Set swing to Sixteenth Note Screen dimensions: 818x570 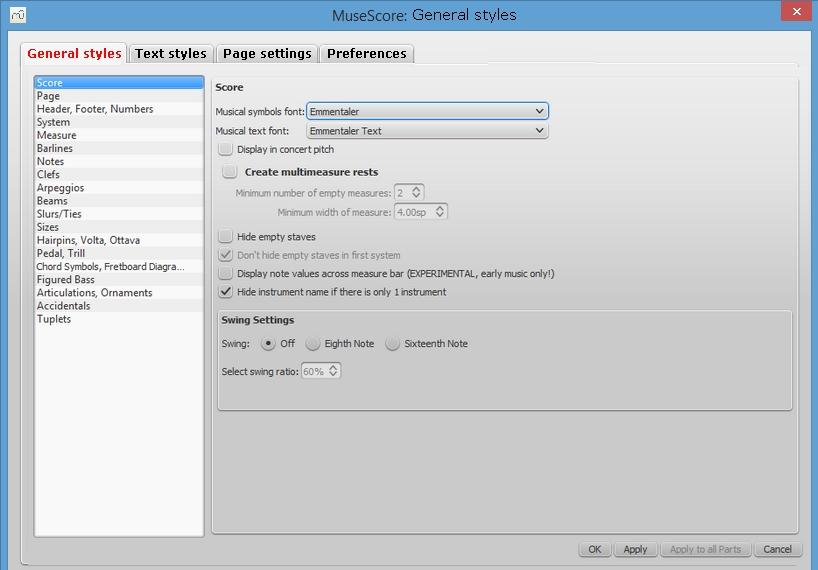pos(392,344)
